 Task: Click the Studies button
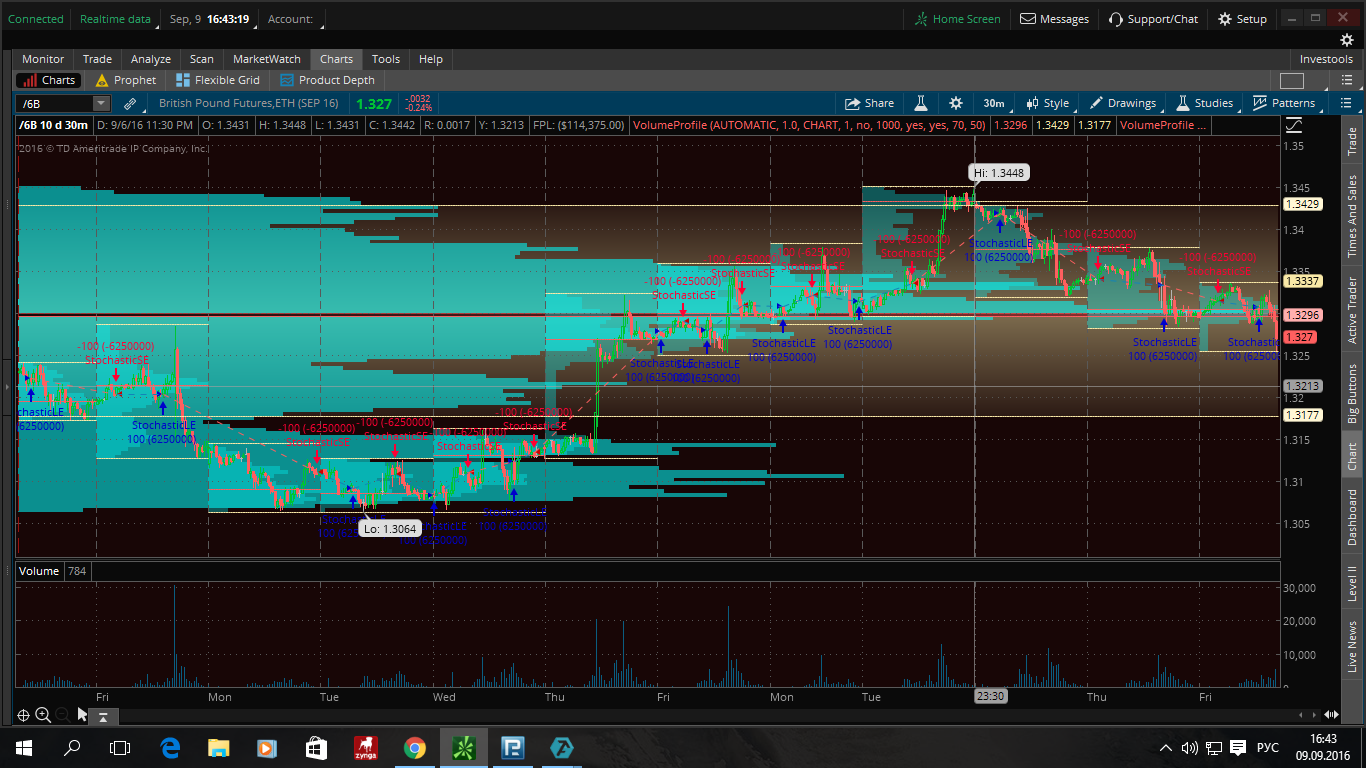(x=1204, y=103)
